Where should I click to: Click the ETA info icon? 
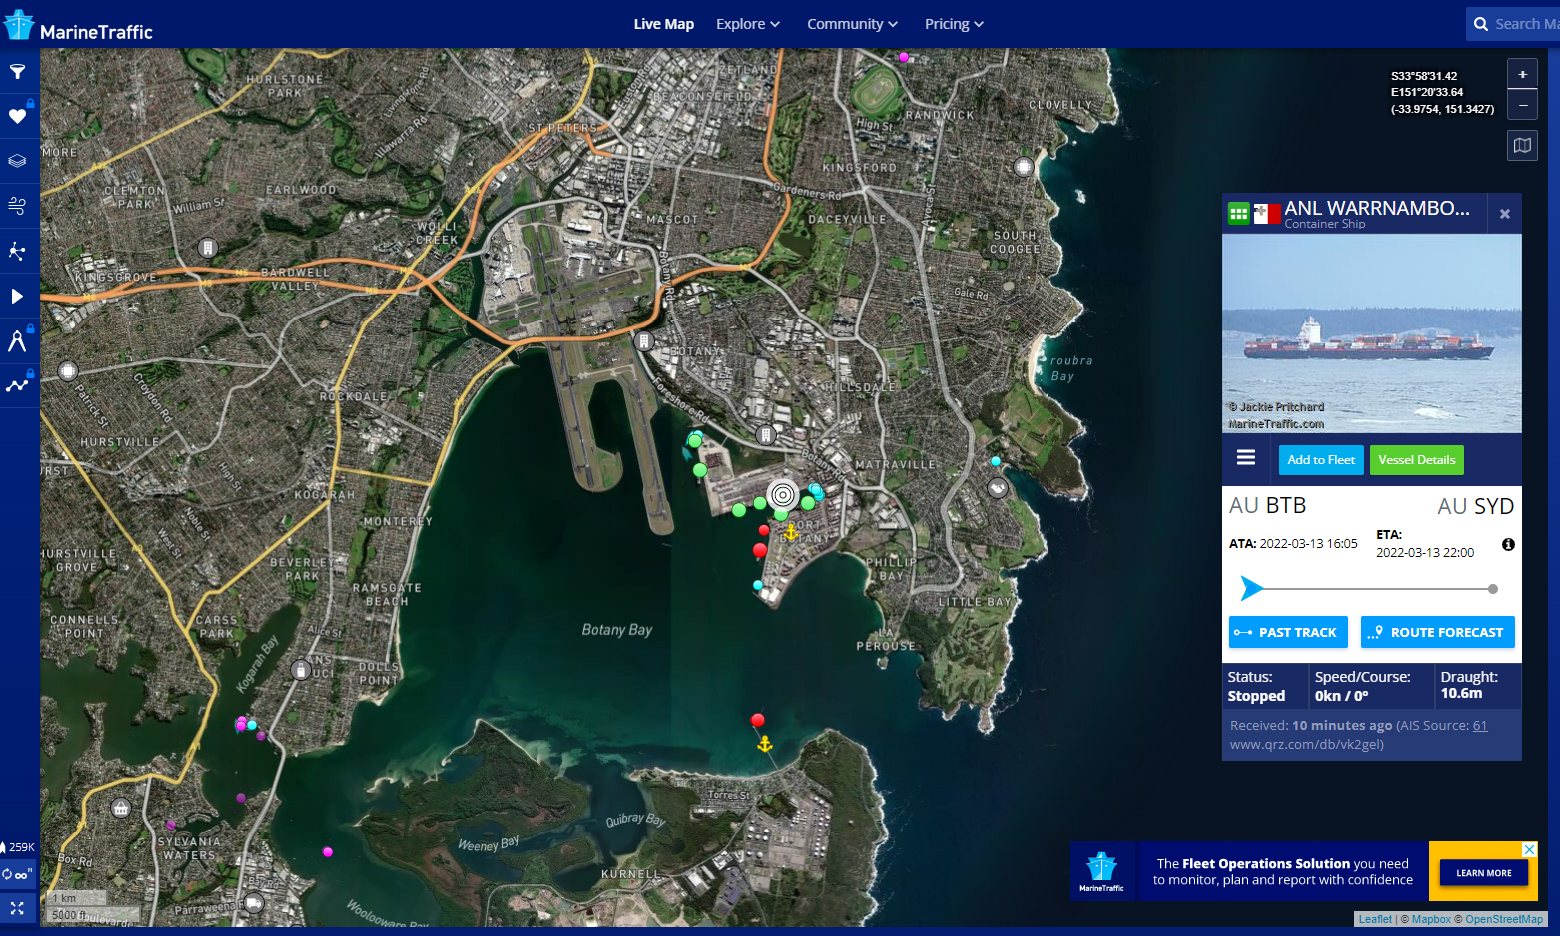pyautogui.click(x=1508, y=545)
